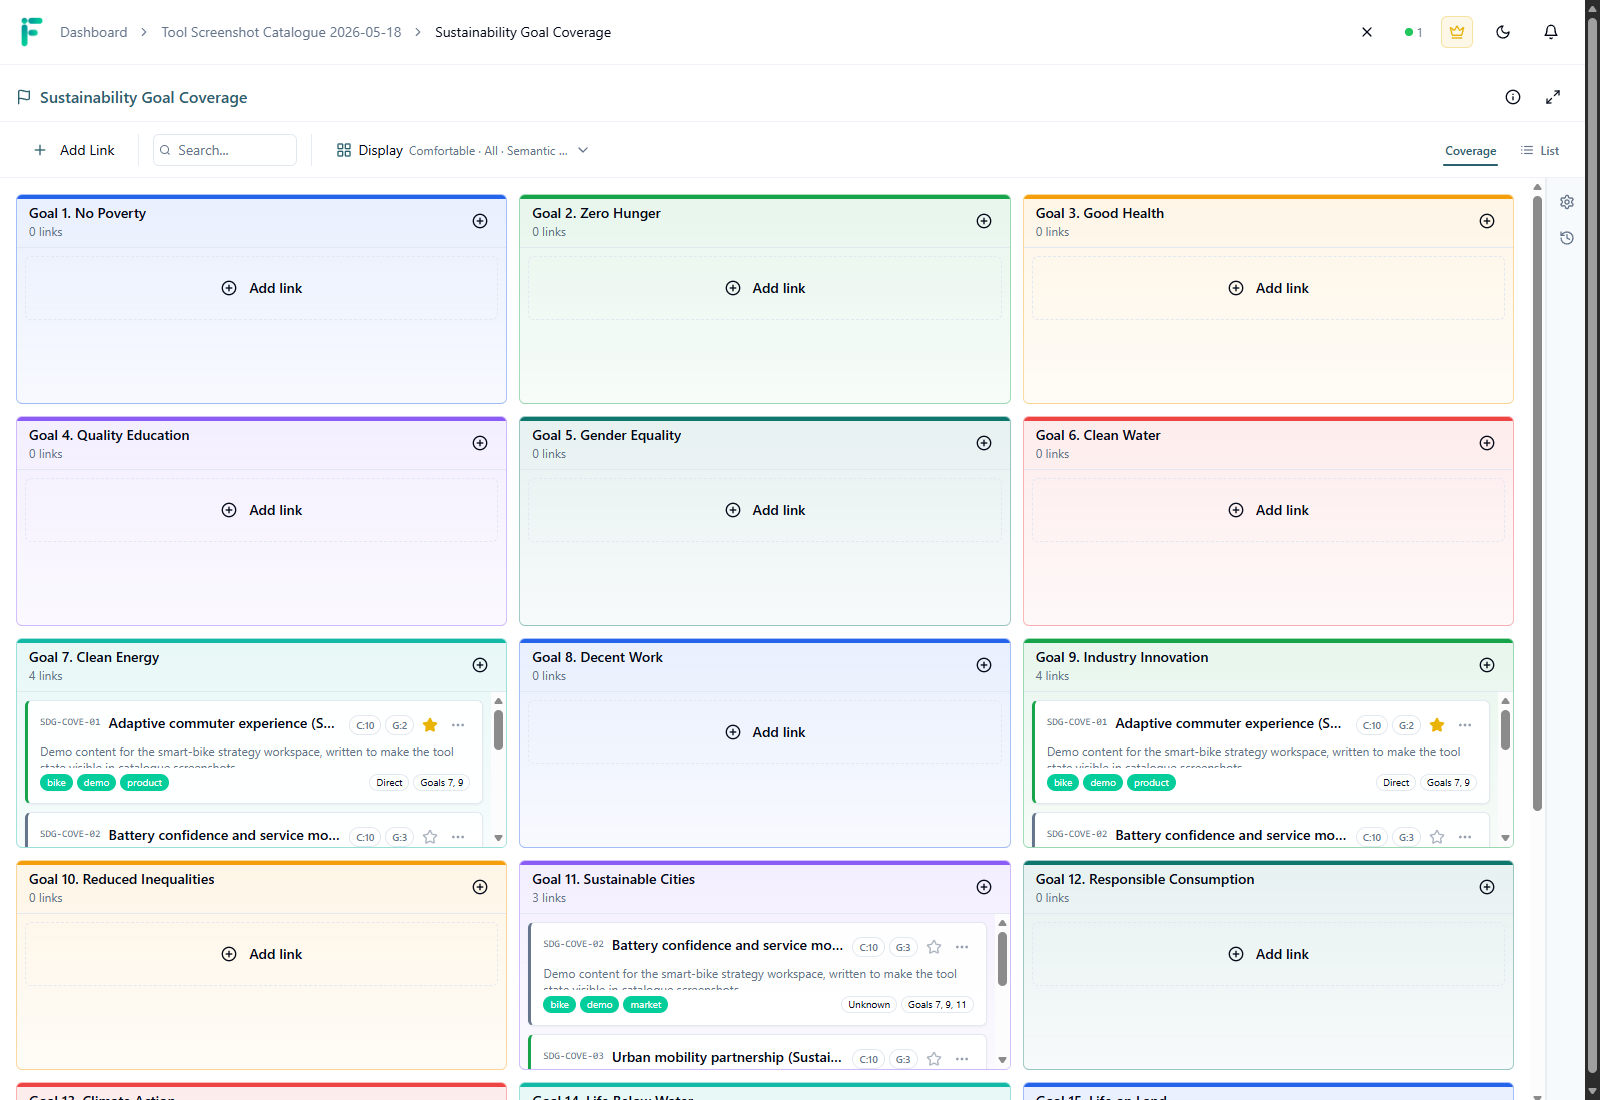This screenshot has height=1100, width=1600.
Task: Open more options for Adaptive commuter in Goal 7
Action: coord(458,725)
